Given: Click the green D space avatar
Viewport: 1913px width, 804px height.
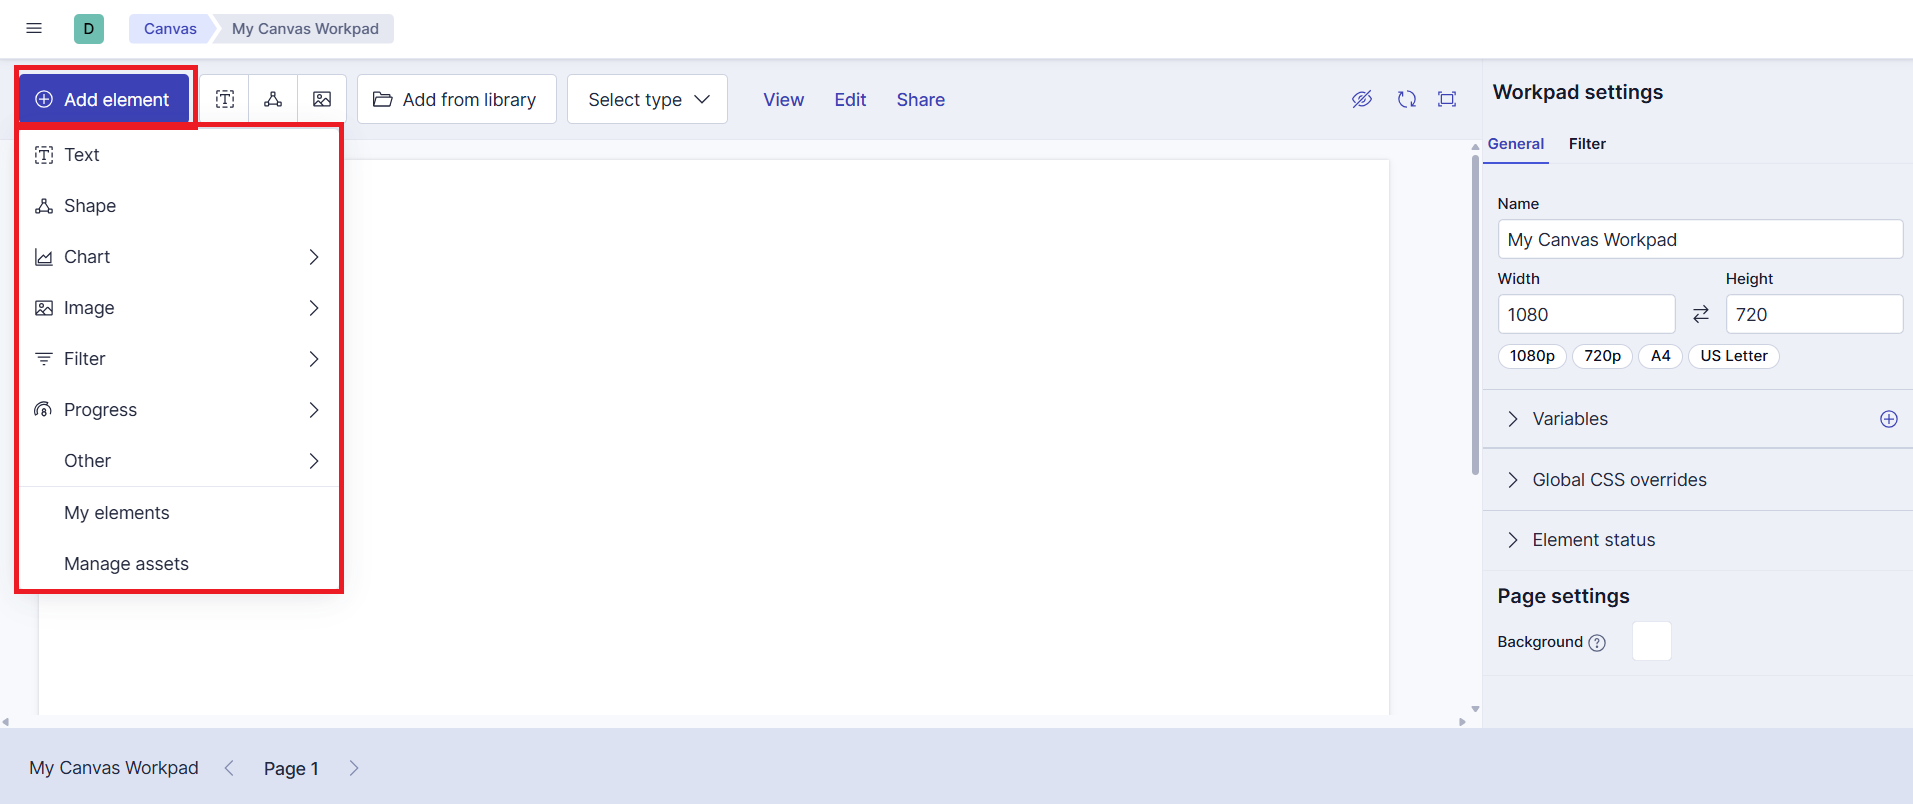Looking at the screenshot, I should (89, 28).
